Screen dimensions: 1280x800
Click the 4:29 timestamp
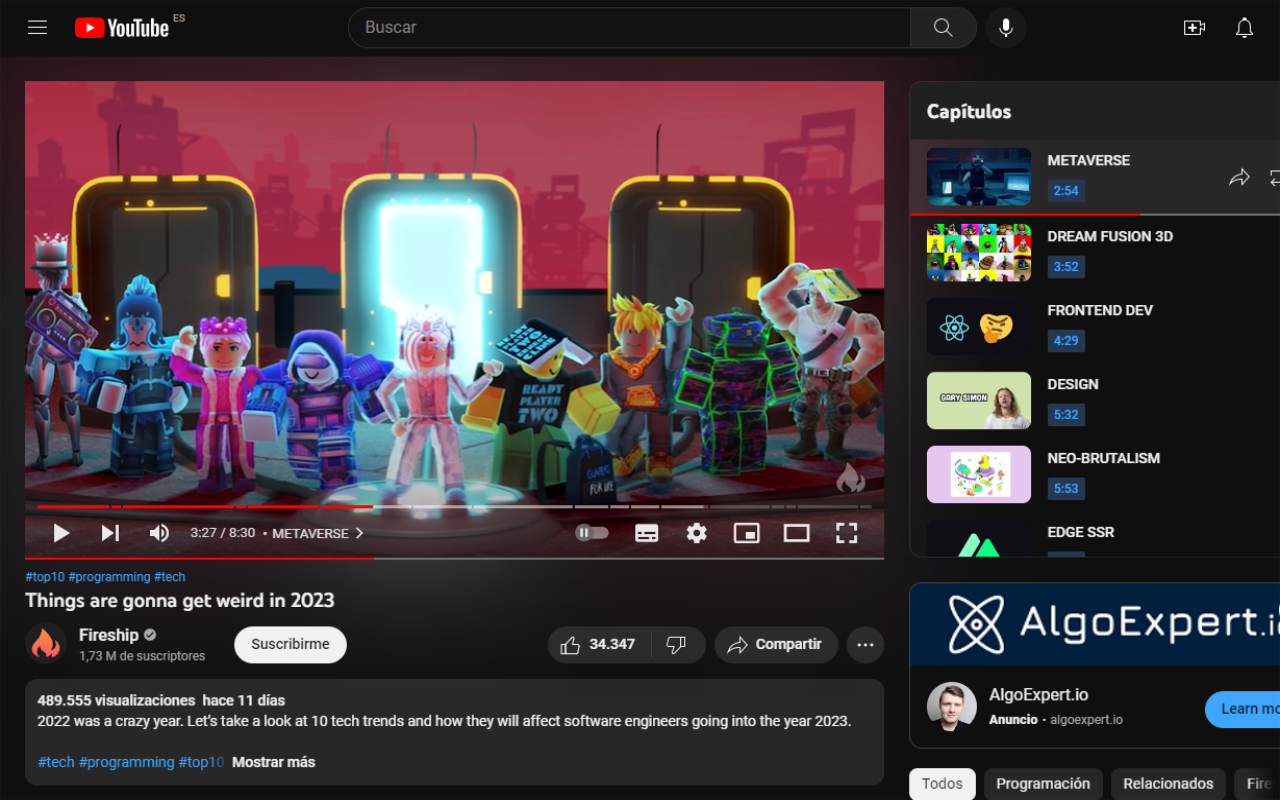tap(1066, 341)
